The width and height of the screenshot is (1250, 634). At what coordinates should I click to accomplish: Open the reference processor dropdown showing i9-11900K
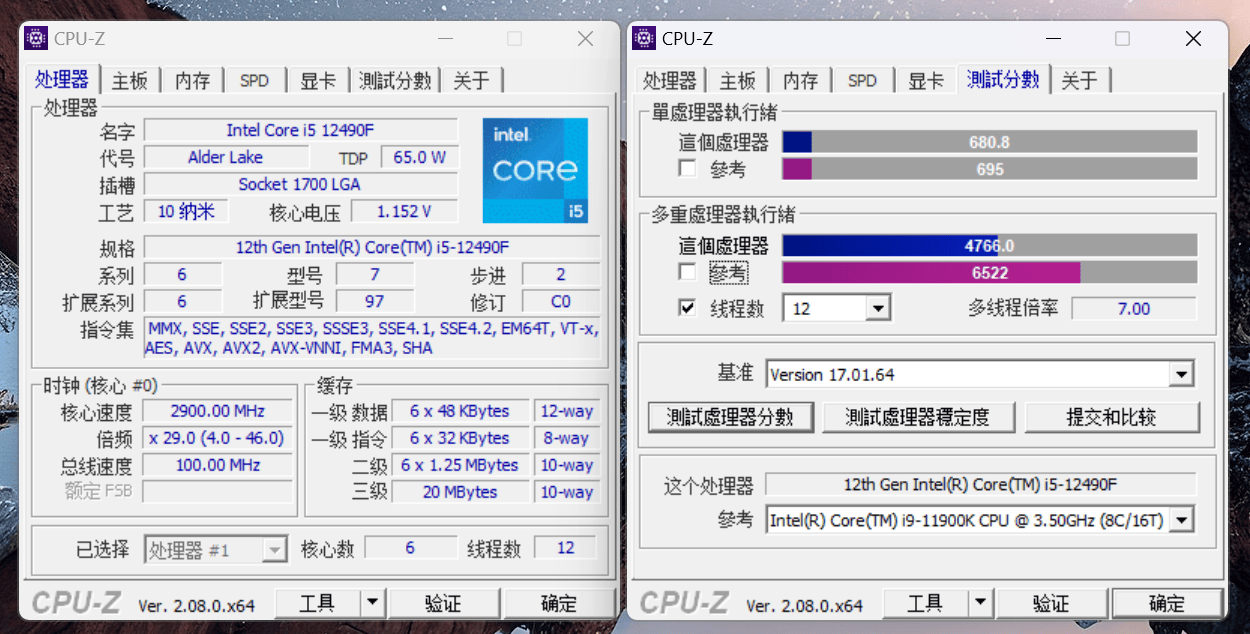pyautogui.click(x=1182, y=519)
